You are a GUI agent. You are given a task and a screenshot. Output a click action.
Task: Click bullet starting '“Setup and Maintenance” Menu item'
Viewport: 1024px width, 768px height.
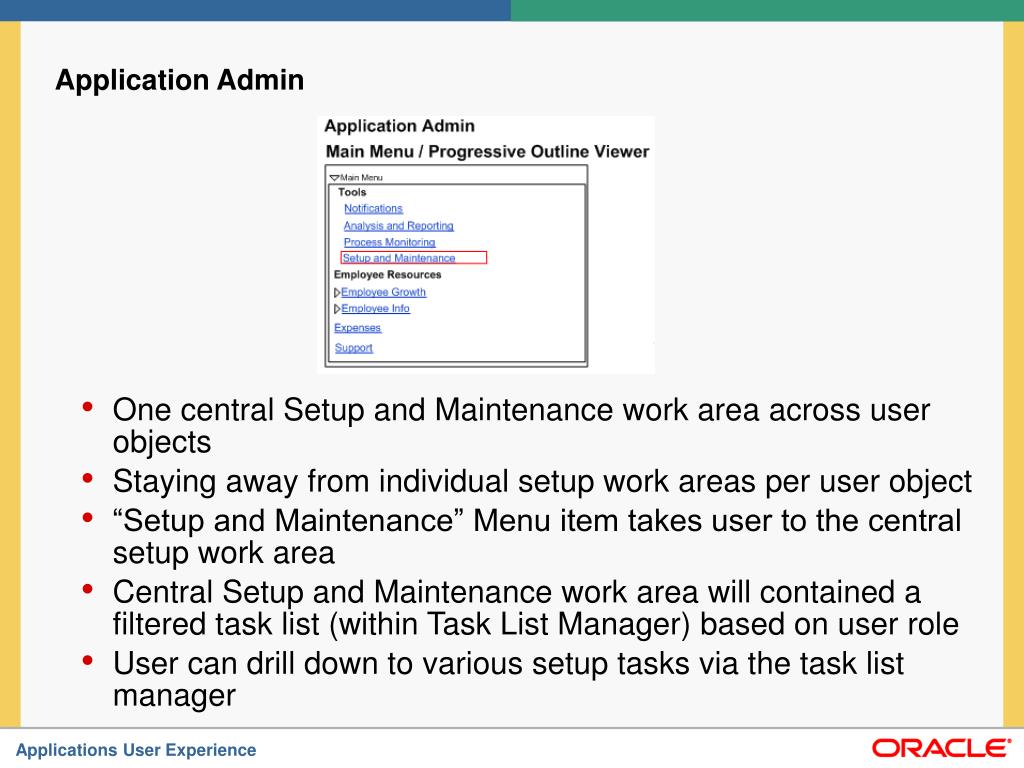coord(537,537)
